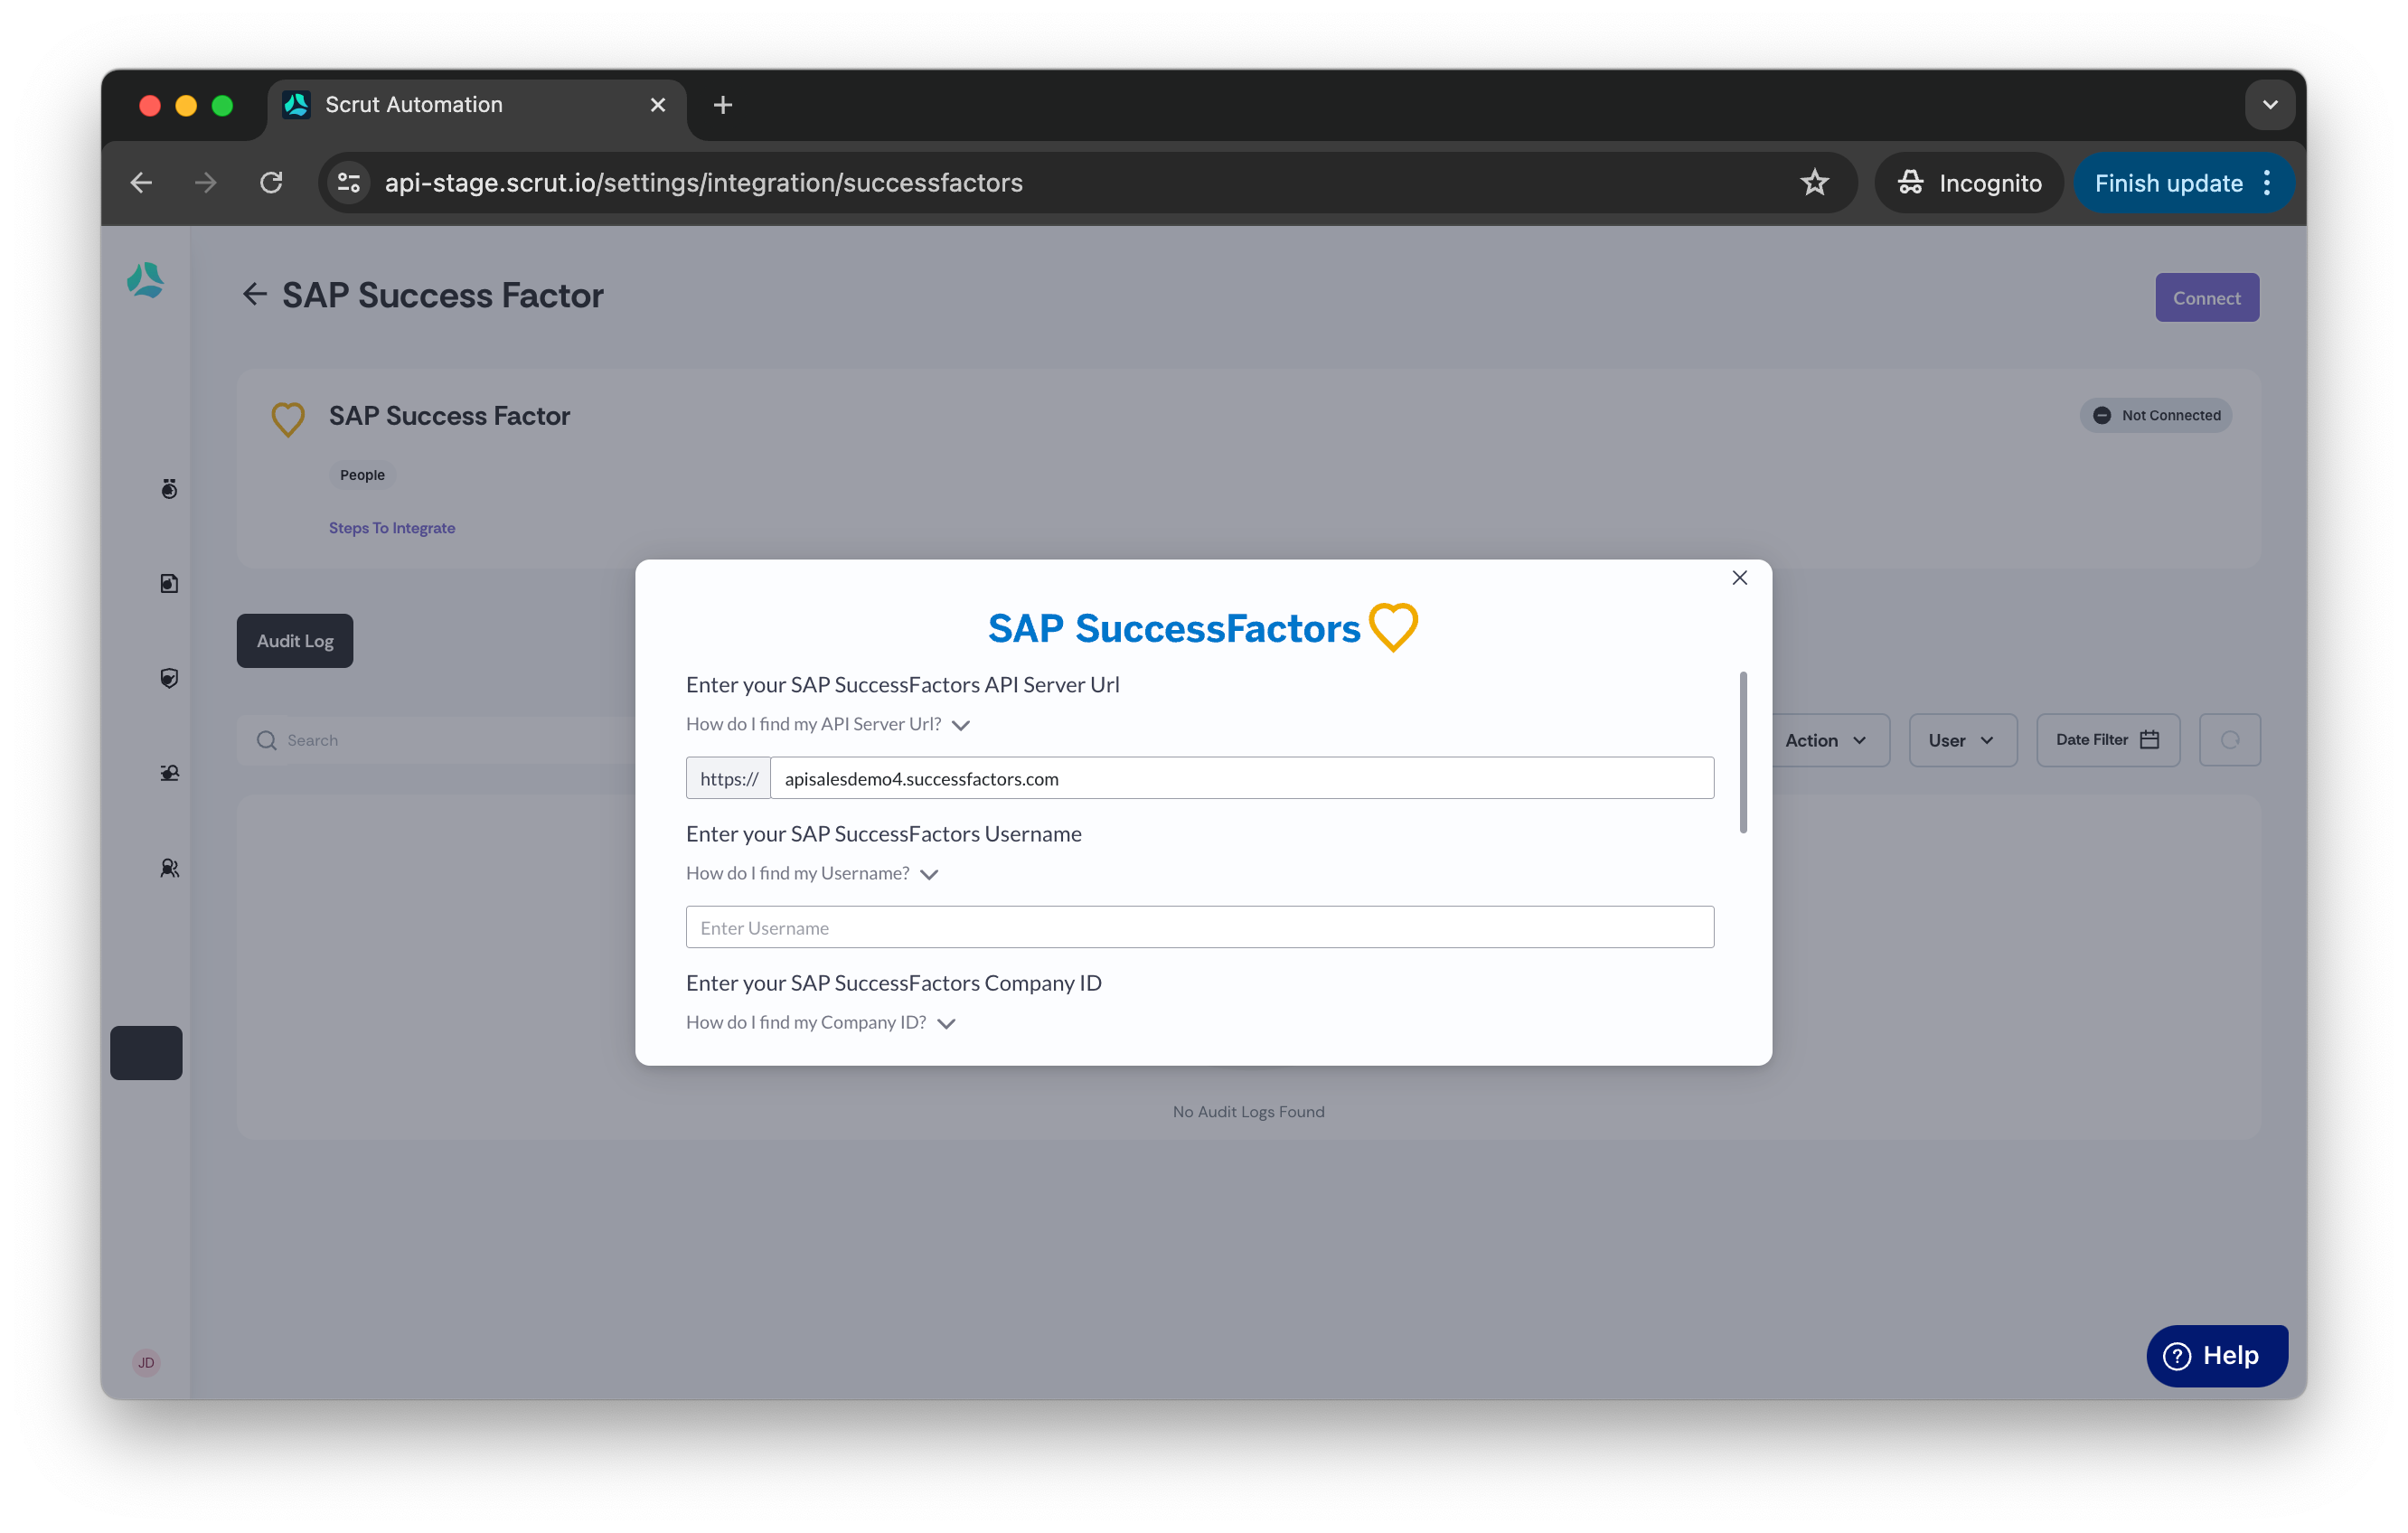Go back in browser history
This screenshot has height=1533, width=2408.
coord(141,183)
